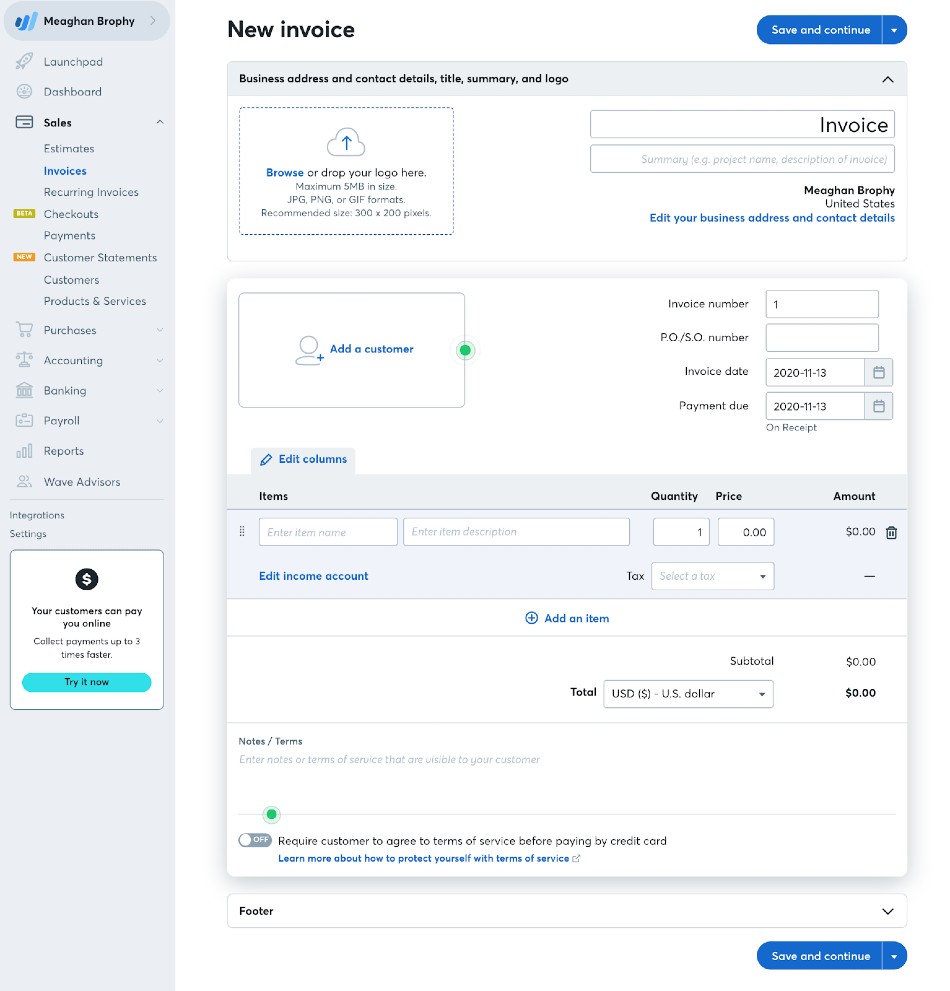Screen dimensions: 950x991
Task: Click the Accounting scales icon
Action: pos(24,360)
